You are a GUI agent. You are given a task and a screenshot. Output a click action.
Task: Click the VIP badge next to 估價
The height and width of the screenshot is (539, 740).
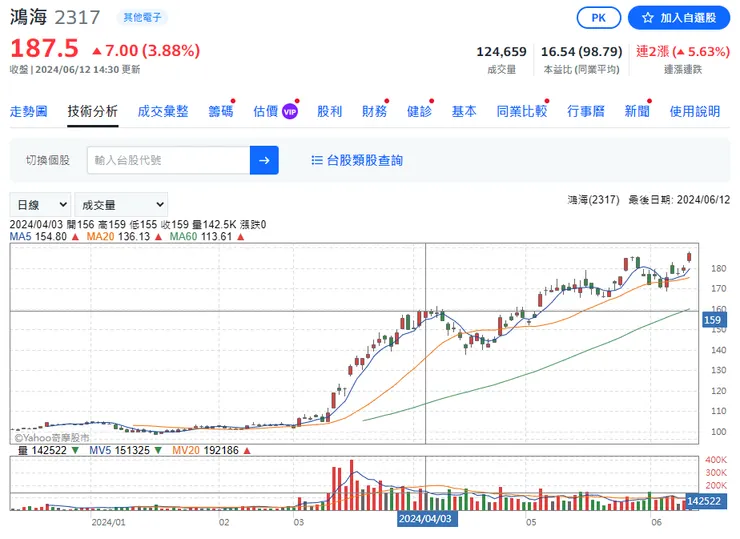point(290,112)
